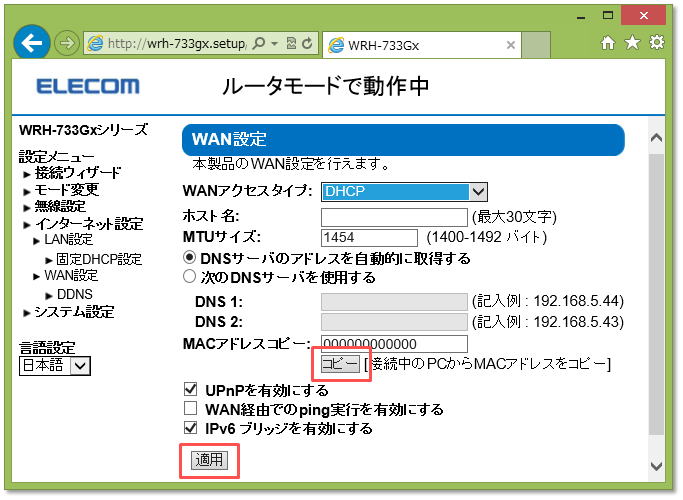Open 無線設定 menu item
This screenshot has width=683, height=500.
[x=60, y=206]
